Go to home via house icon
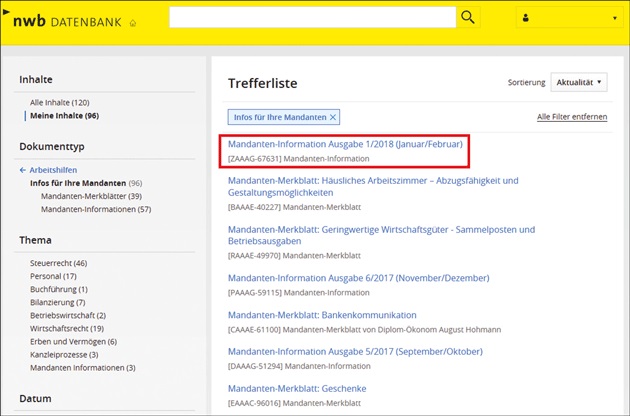 tap(133, 23)
